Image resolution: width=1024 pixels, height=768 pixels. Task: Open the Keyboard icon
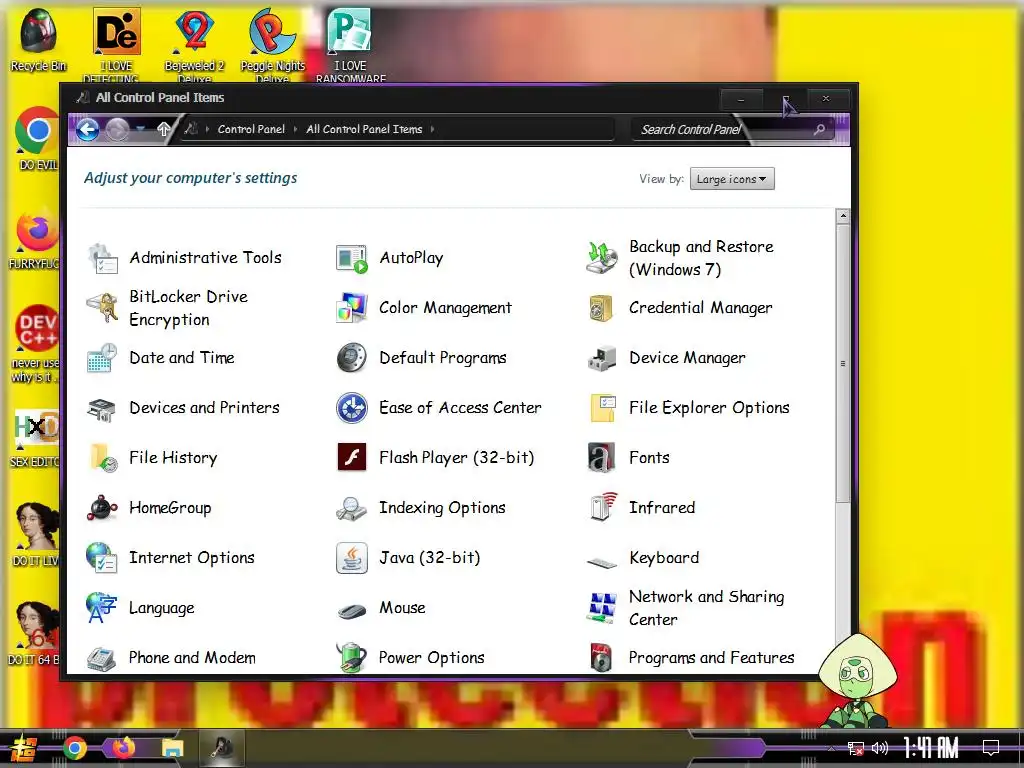601,560
